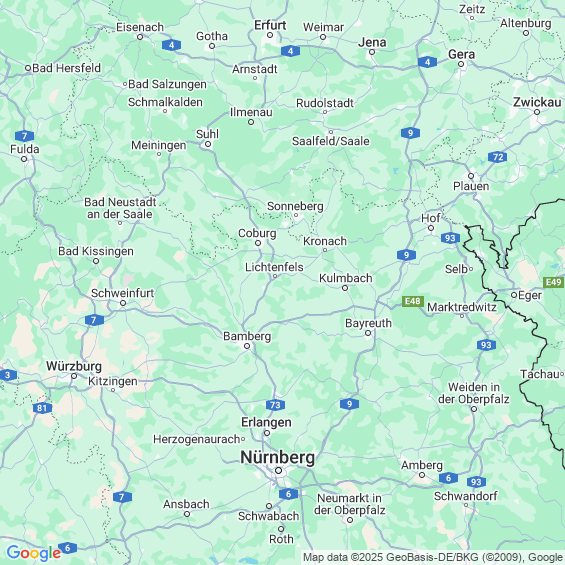Click the A3 highway shield at left edge

(8, 375)
